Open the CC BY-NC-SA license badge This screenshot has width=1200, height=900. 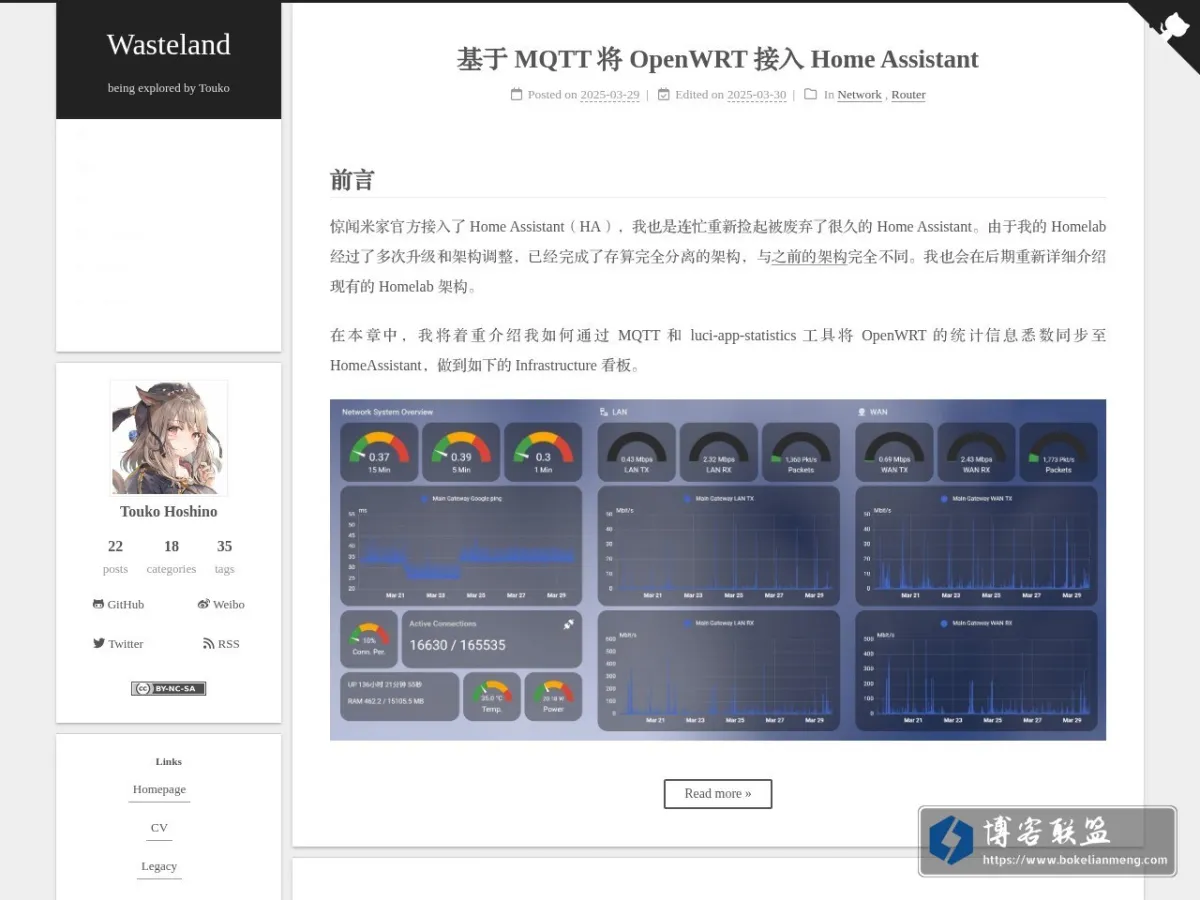pos(168,688)
